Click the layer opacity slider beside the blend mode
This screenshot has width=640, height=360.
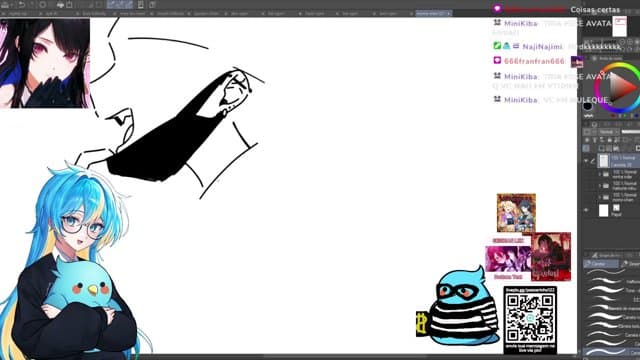pos(631,132)
